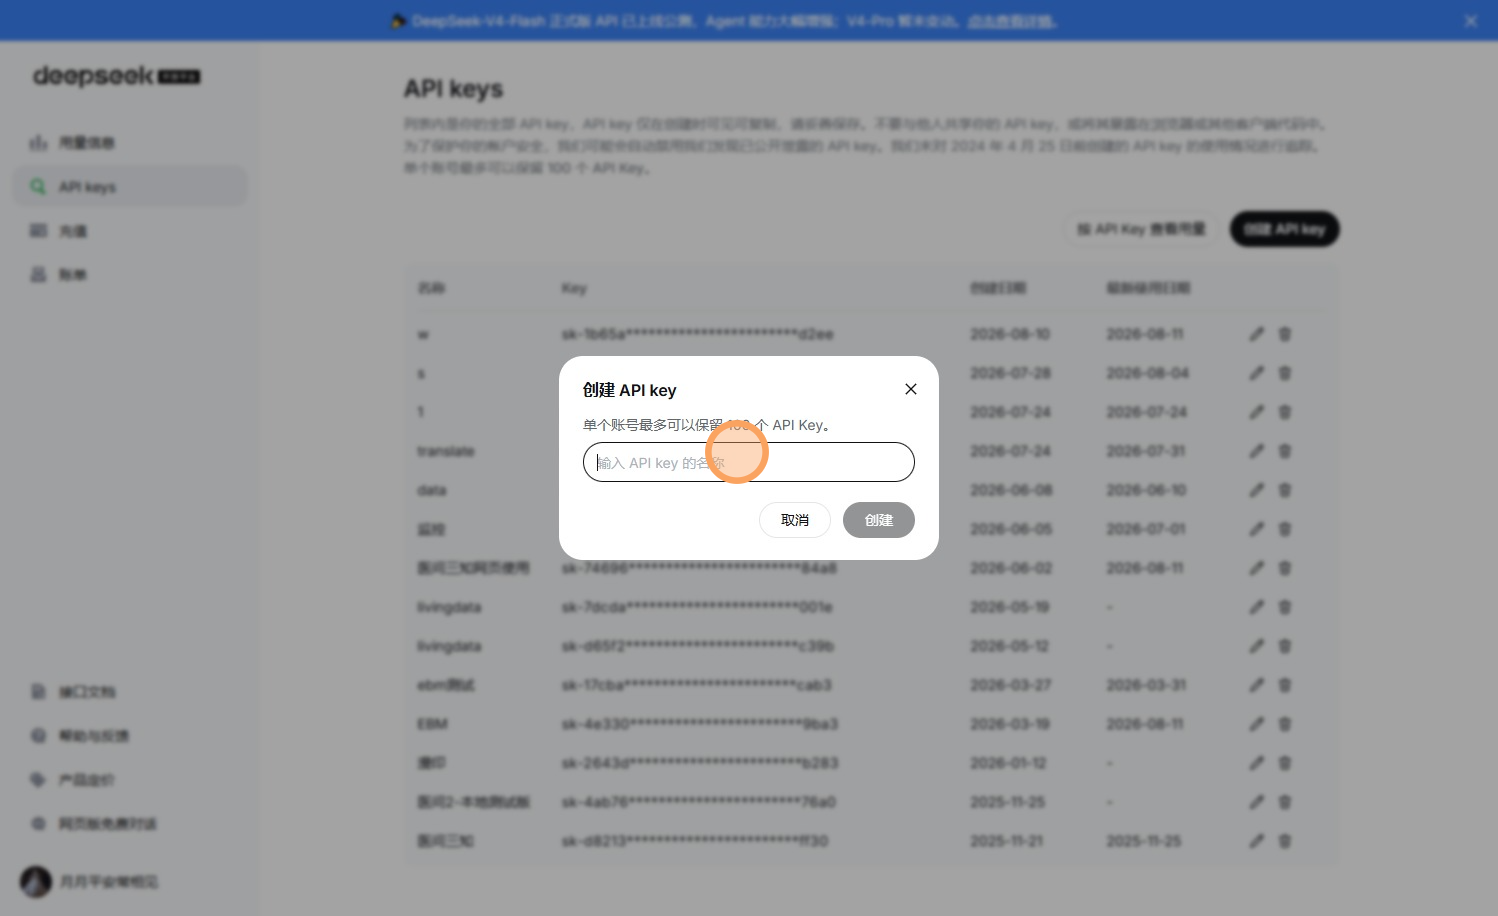Viewport: 1498px width, 916px height.
Task: Open 接口文档 from the sidebar
Action: [130, 692]
